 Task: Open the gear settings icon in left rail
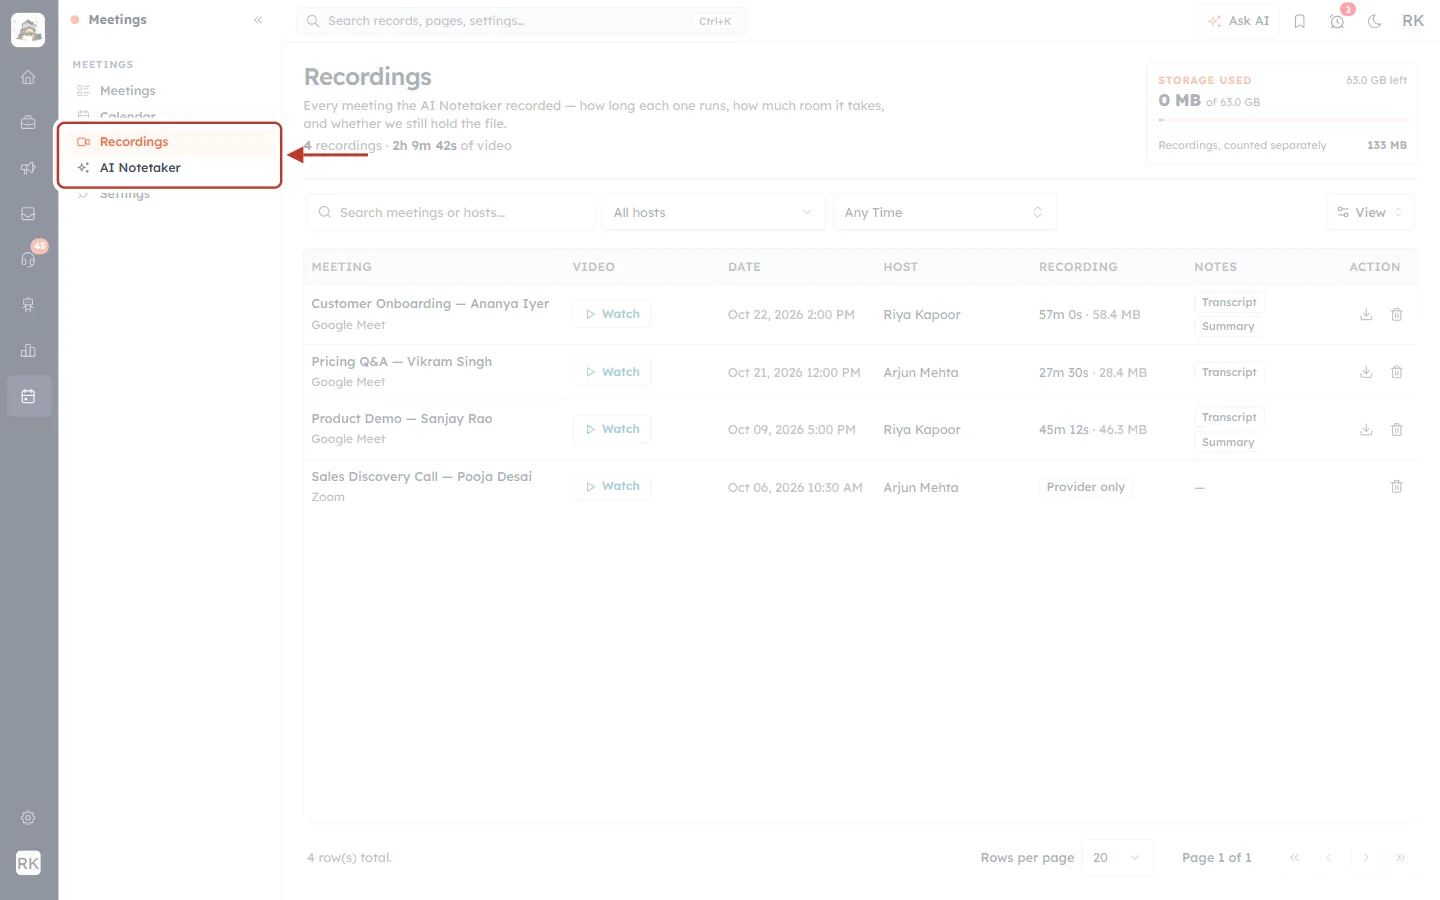tap(28, 818)
